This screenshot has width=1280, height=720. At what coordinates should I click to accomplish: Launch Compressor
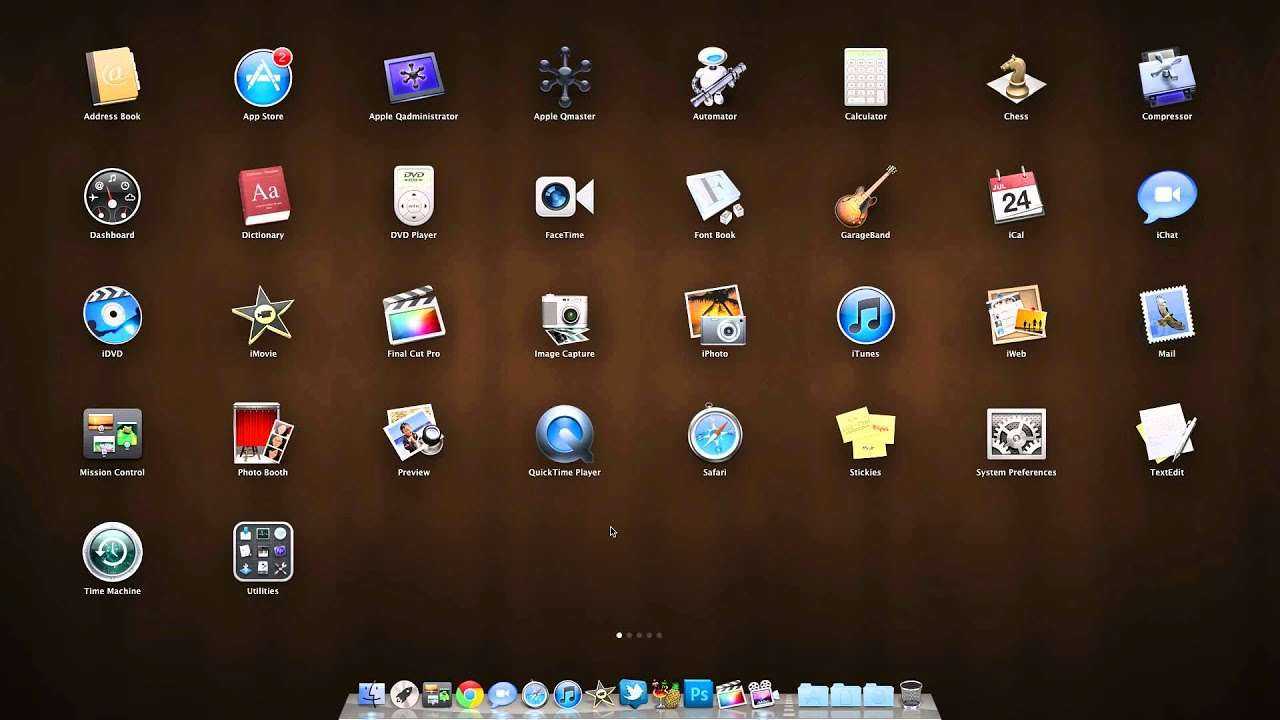click(1167, 78)
